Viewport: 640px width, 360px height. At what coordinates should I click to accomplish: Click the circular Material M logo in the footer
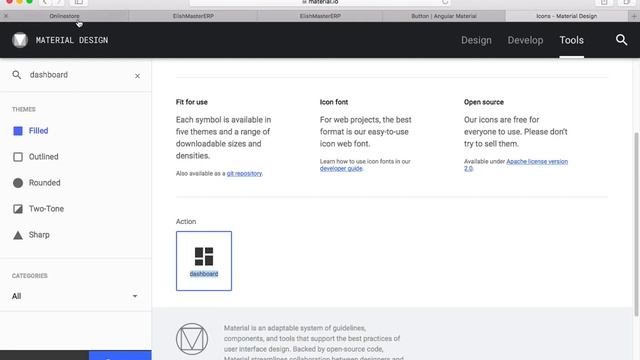pyautogui.click(x=192, y=339)
